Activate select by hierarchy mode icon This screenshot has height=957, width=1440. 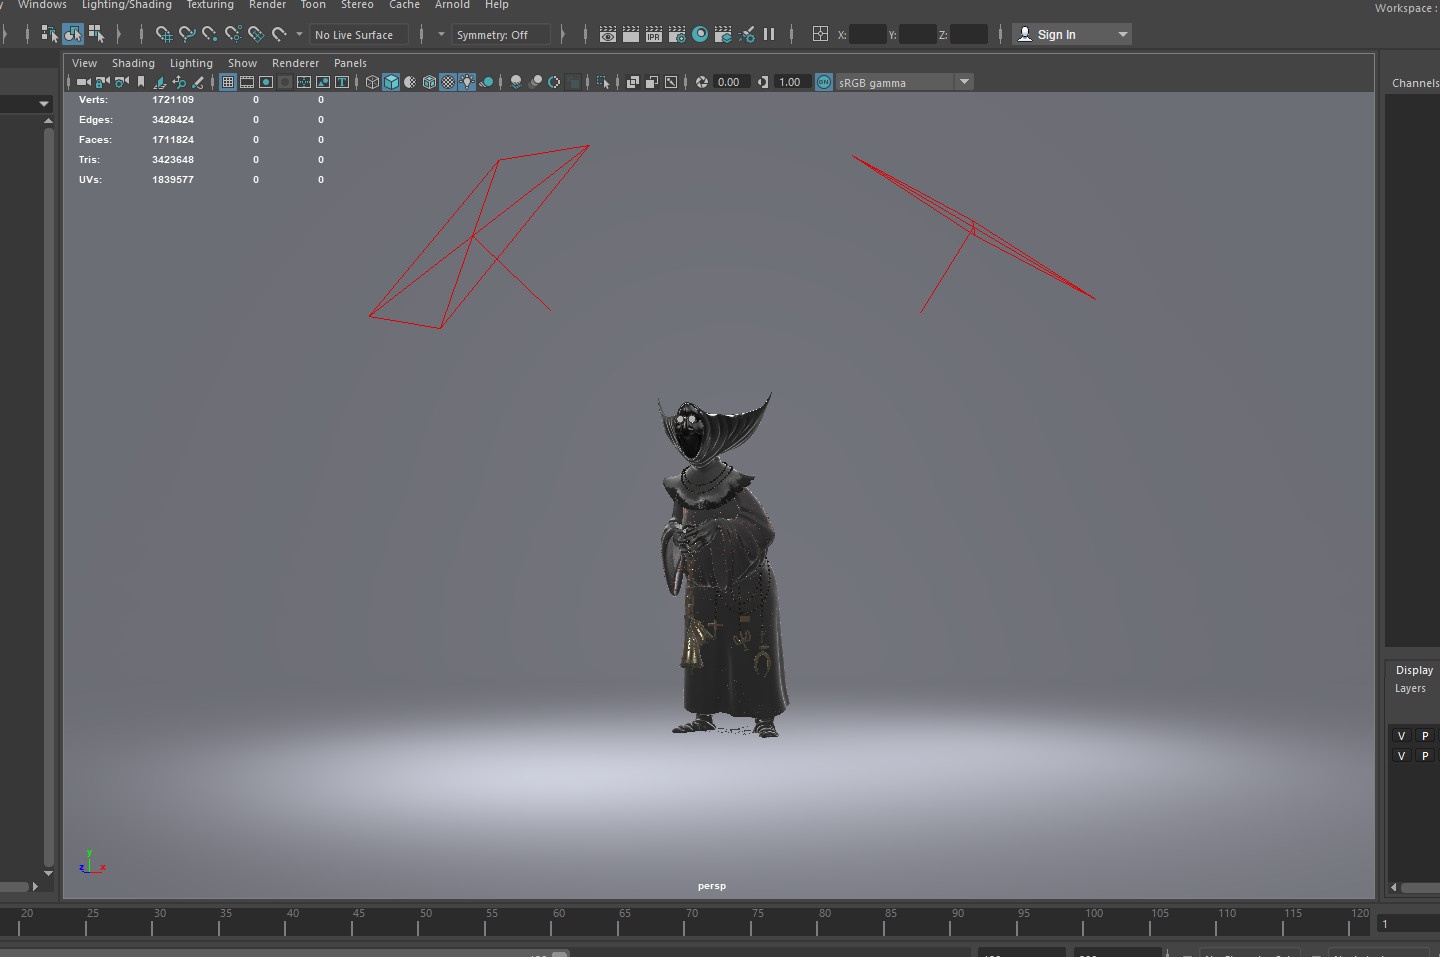49,34
